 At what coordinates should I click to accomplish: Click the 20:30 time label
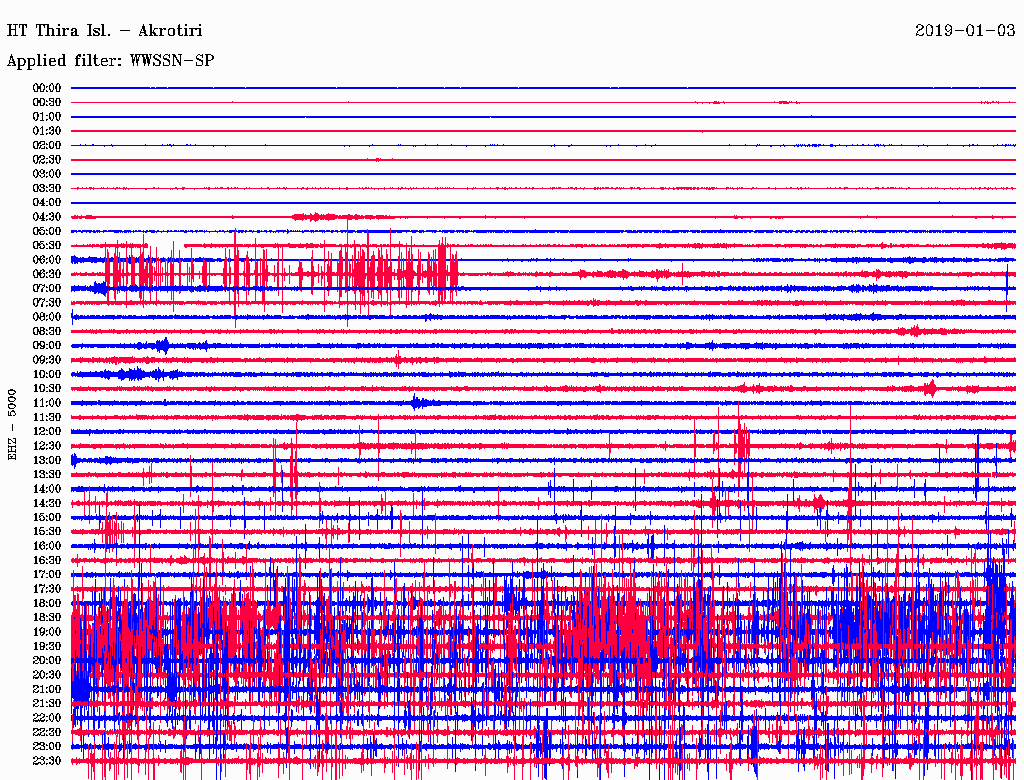pos(47,675)
